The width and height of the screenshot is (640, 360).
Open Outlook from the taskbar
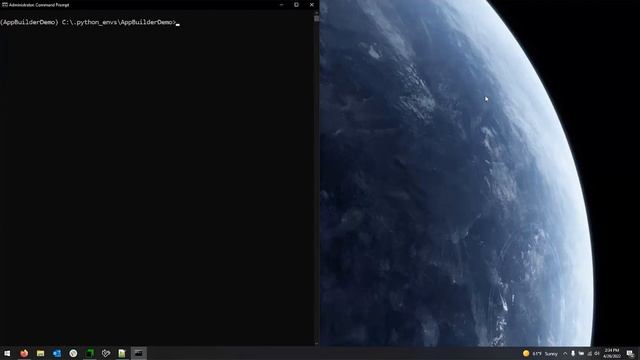pyautogui.click(x=57, y=353)
